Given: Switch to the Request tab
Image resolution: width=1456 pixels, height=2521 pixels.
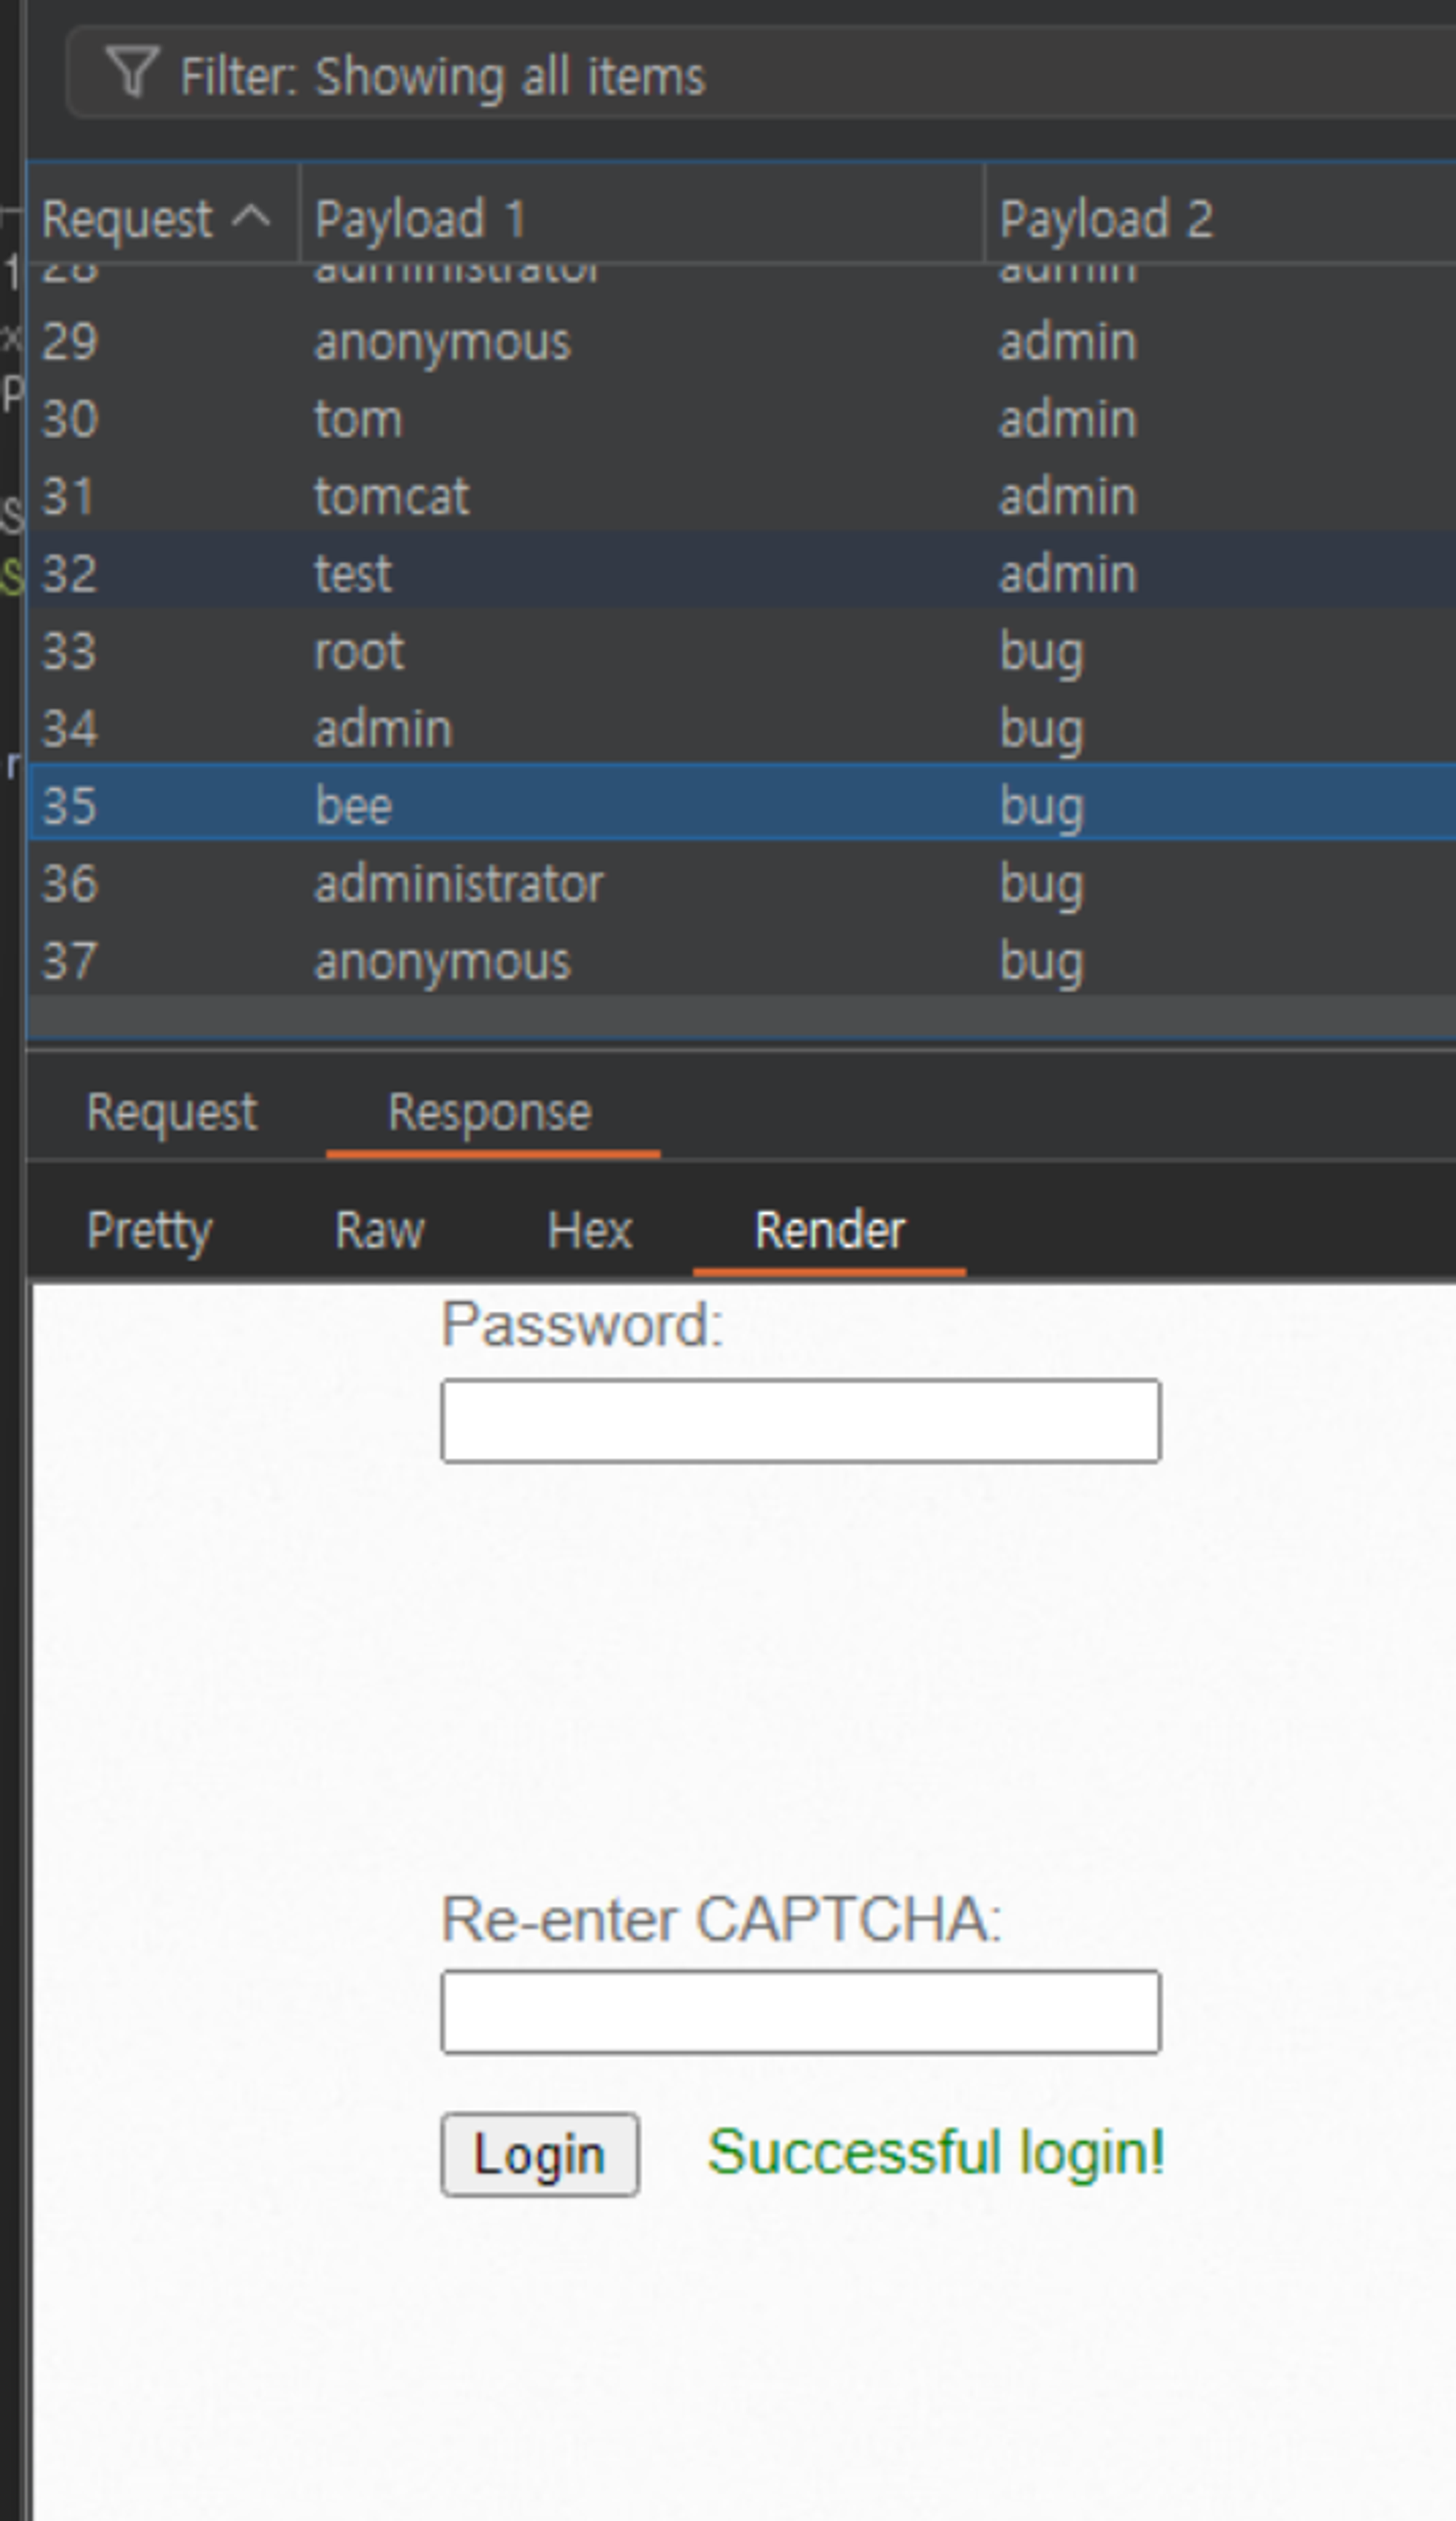Looking at the screenshot, I should tap(172, 1112).
